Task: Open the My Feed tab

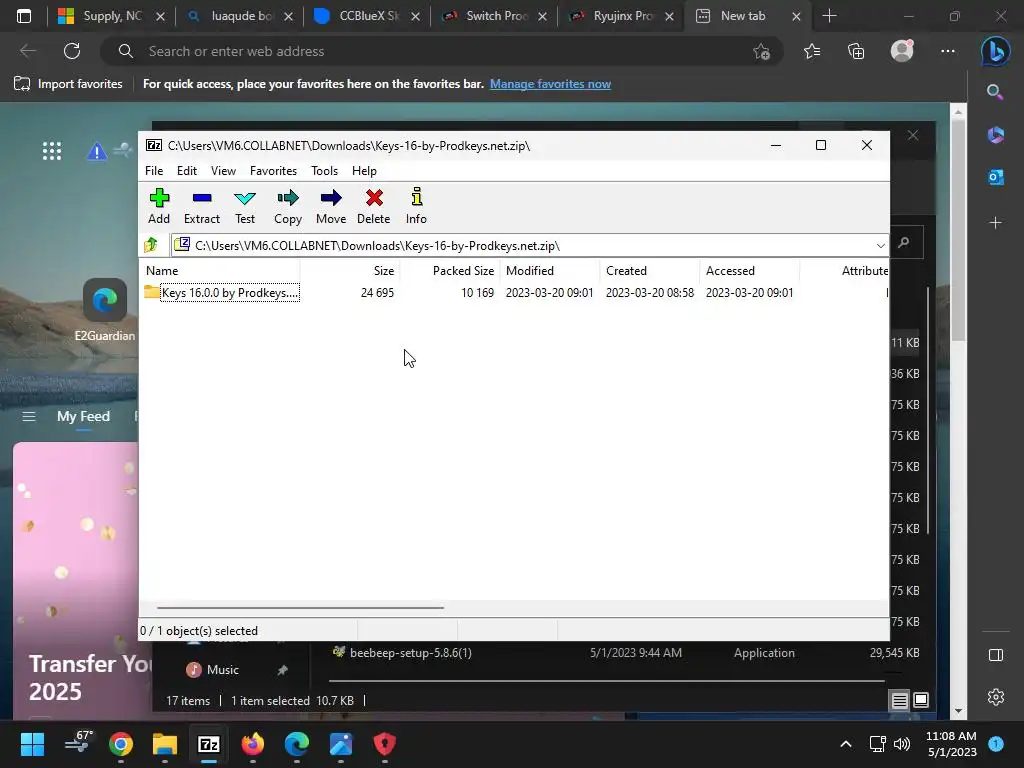Action: point(83,416)
